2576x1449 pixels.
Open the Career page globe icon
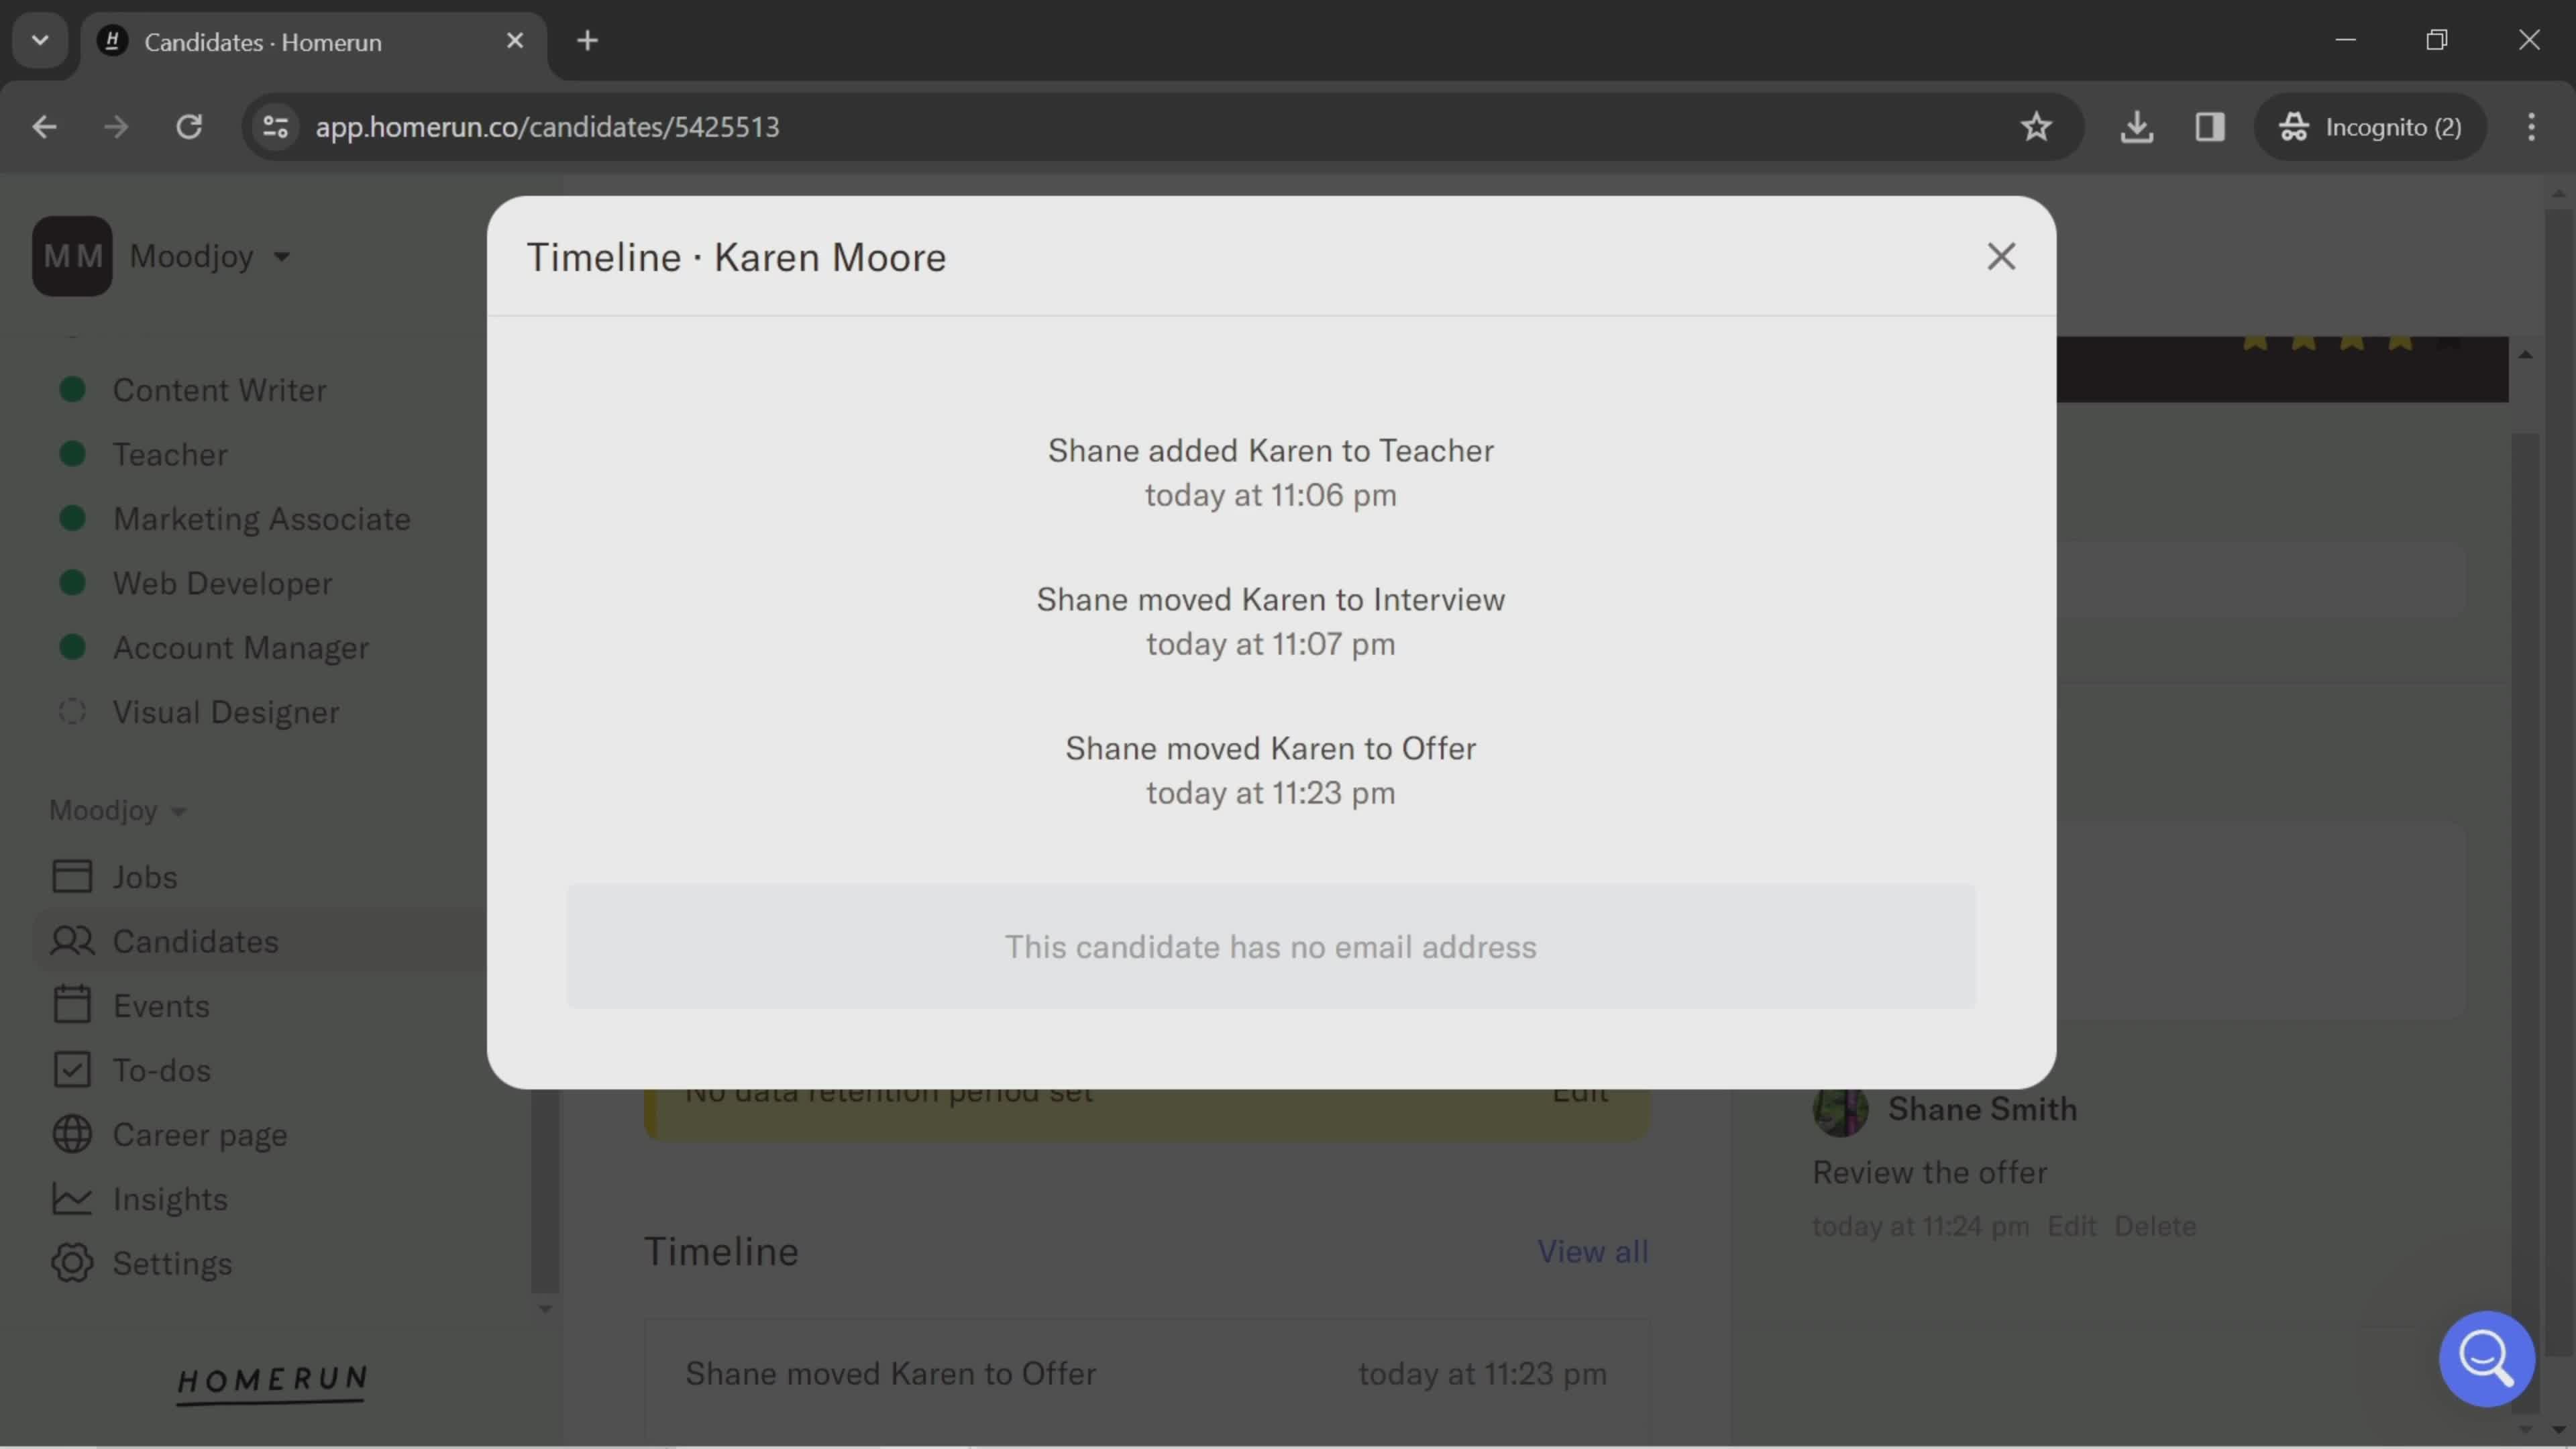pyautogui.click(x=72, y=1134)
